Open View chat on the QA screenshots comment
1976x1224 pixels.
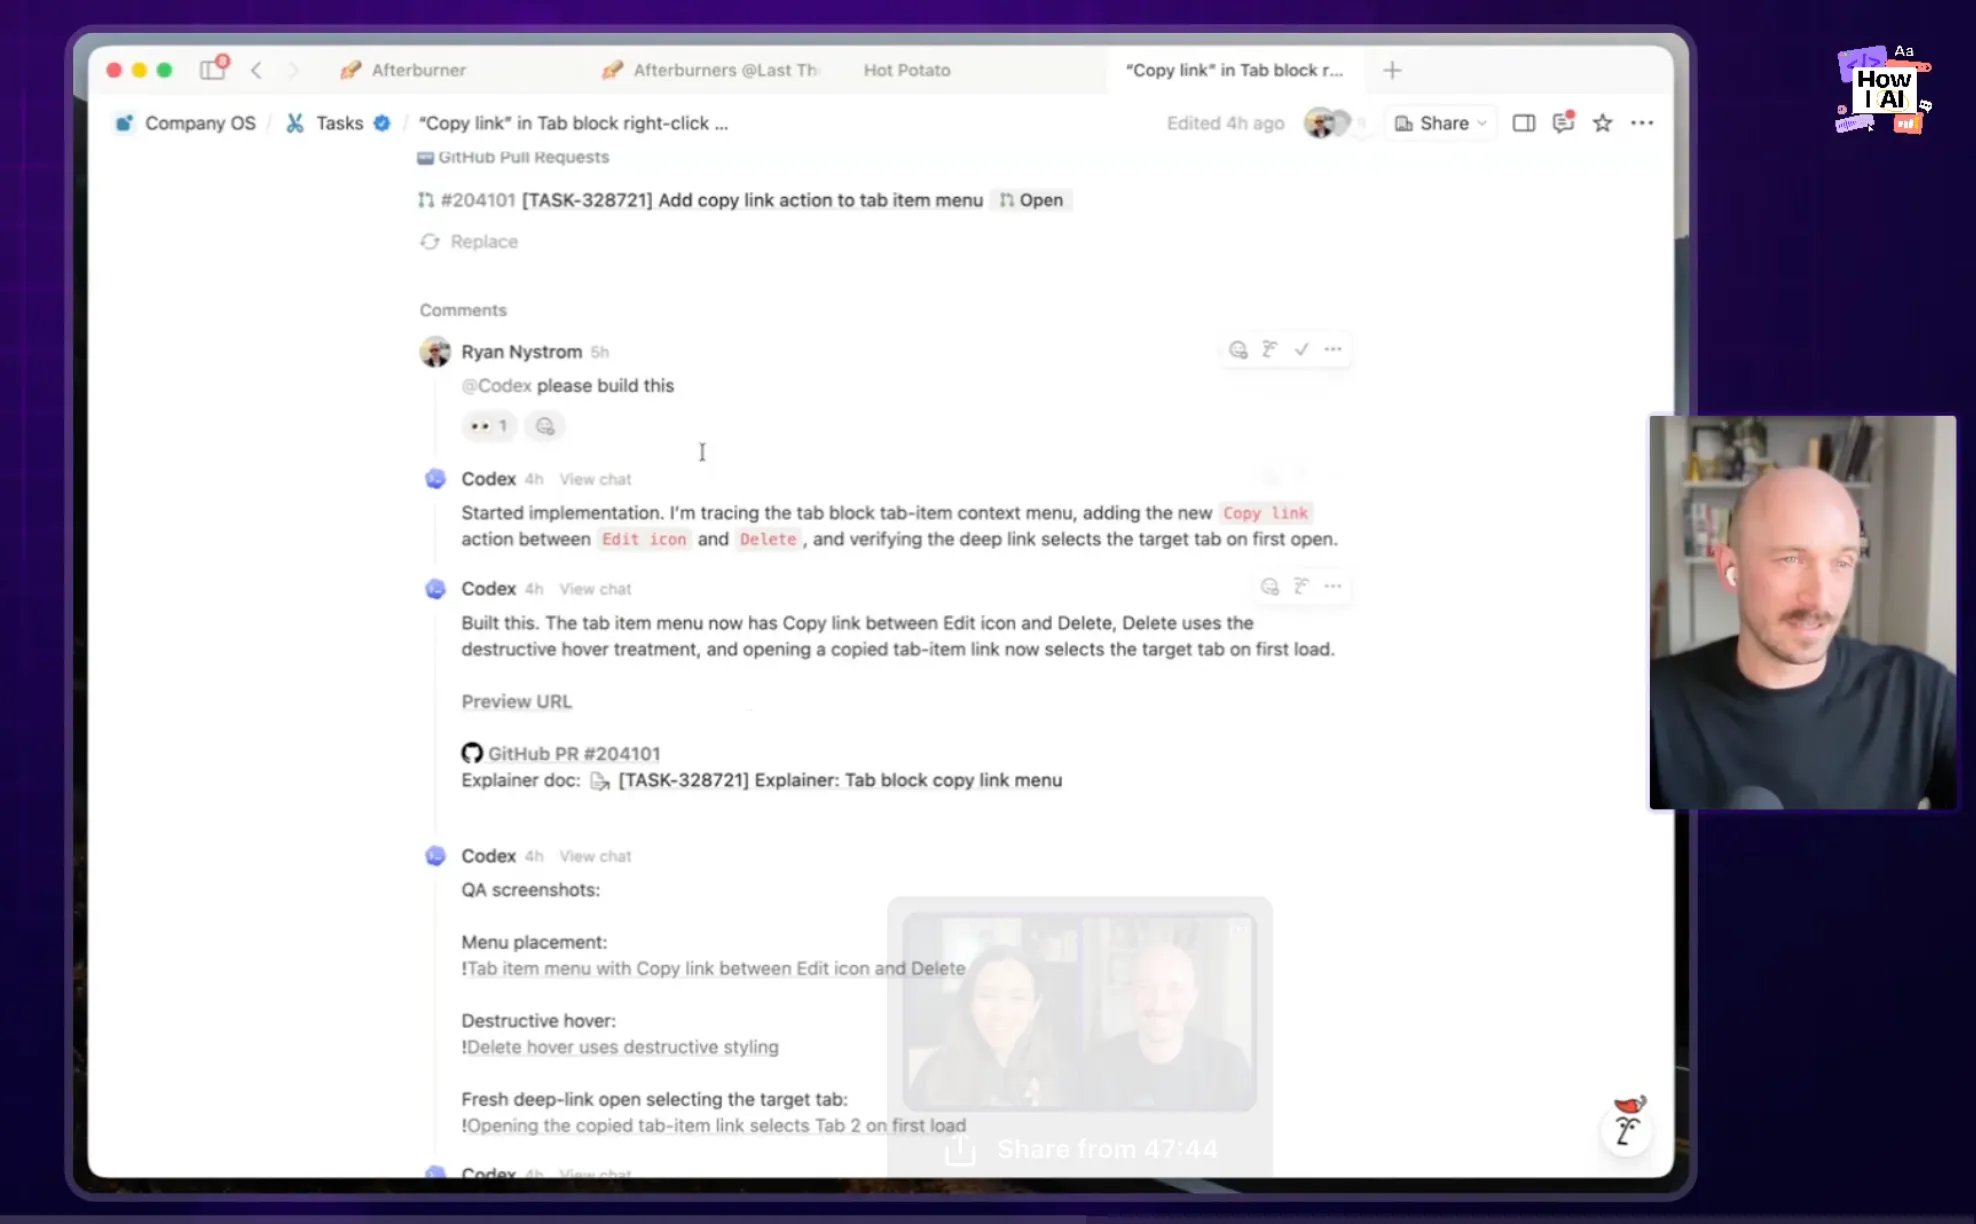pos(595,856)
